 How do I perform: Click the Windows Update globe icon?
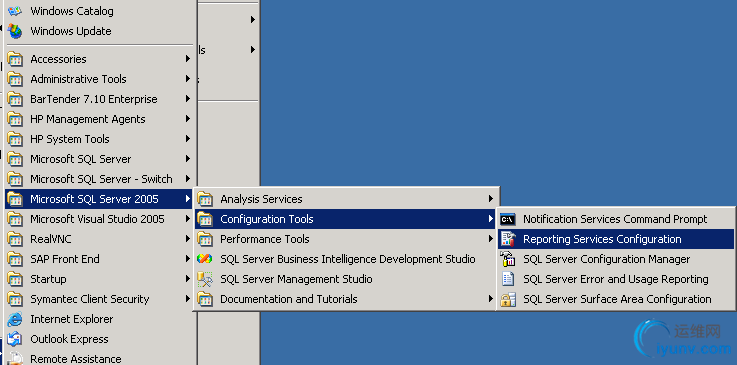(15, 31)
